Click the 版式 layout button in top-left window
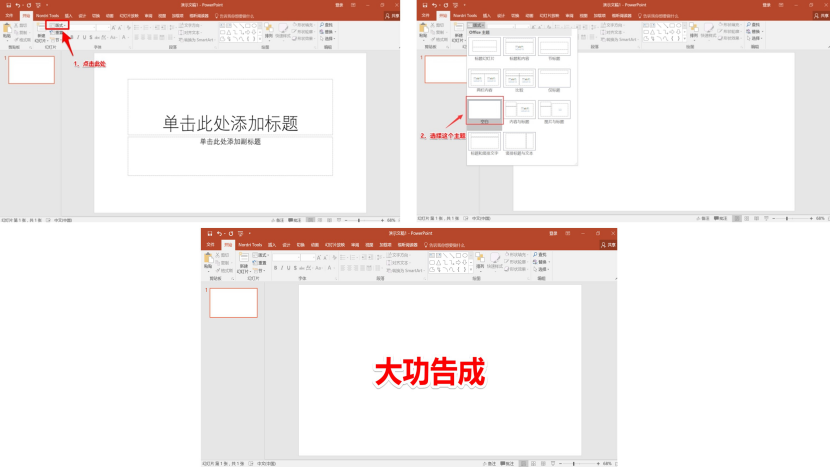The width and height of the screenshot is (830, 467). [x=58, y=25]
